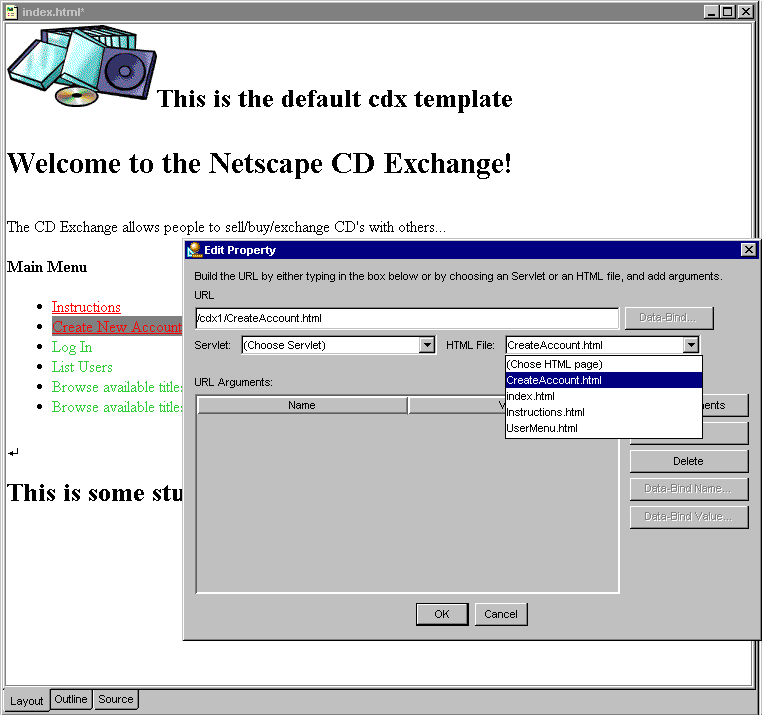This screenshot has width=762, height=715.
Task: Close the index.html window
Action: (745, 12)
